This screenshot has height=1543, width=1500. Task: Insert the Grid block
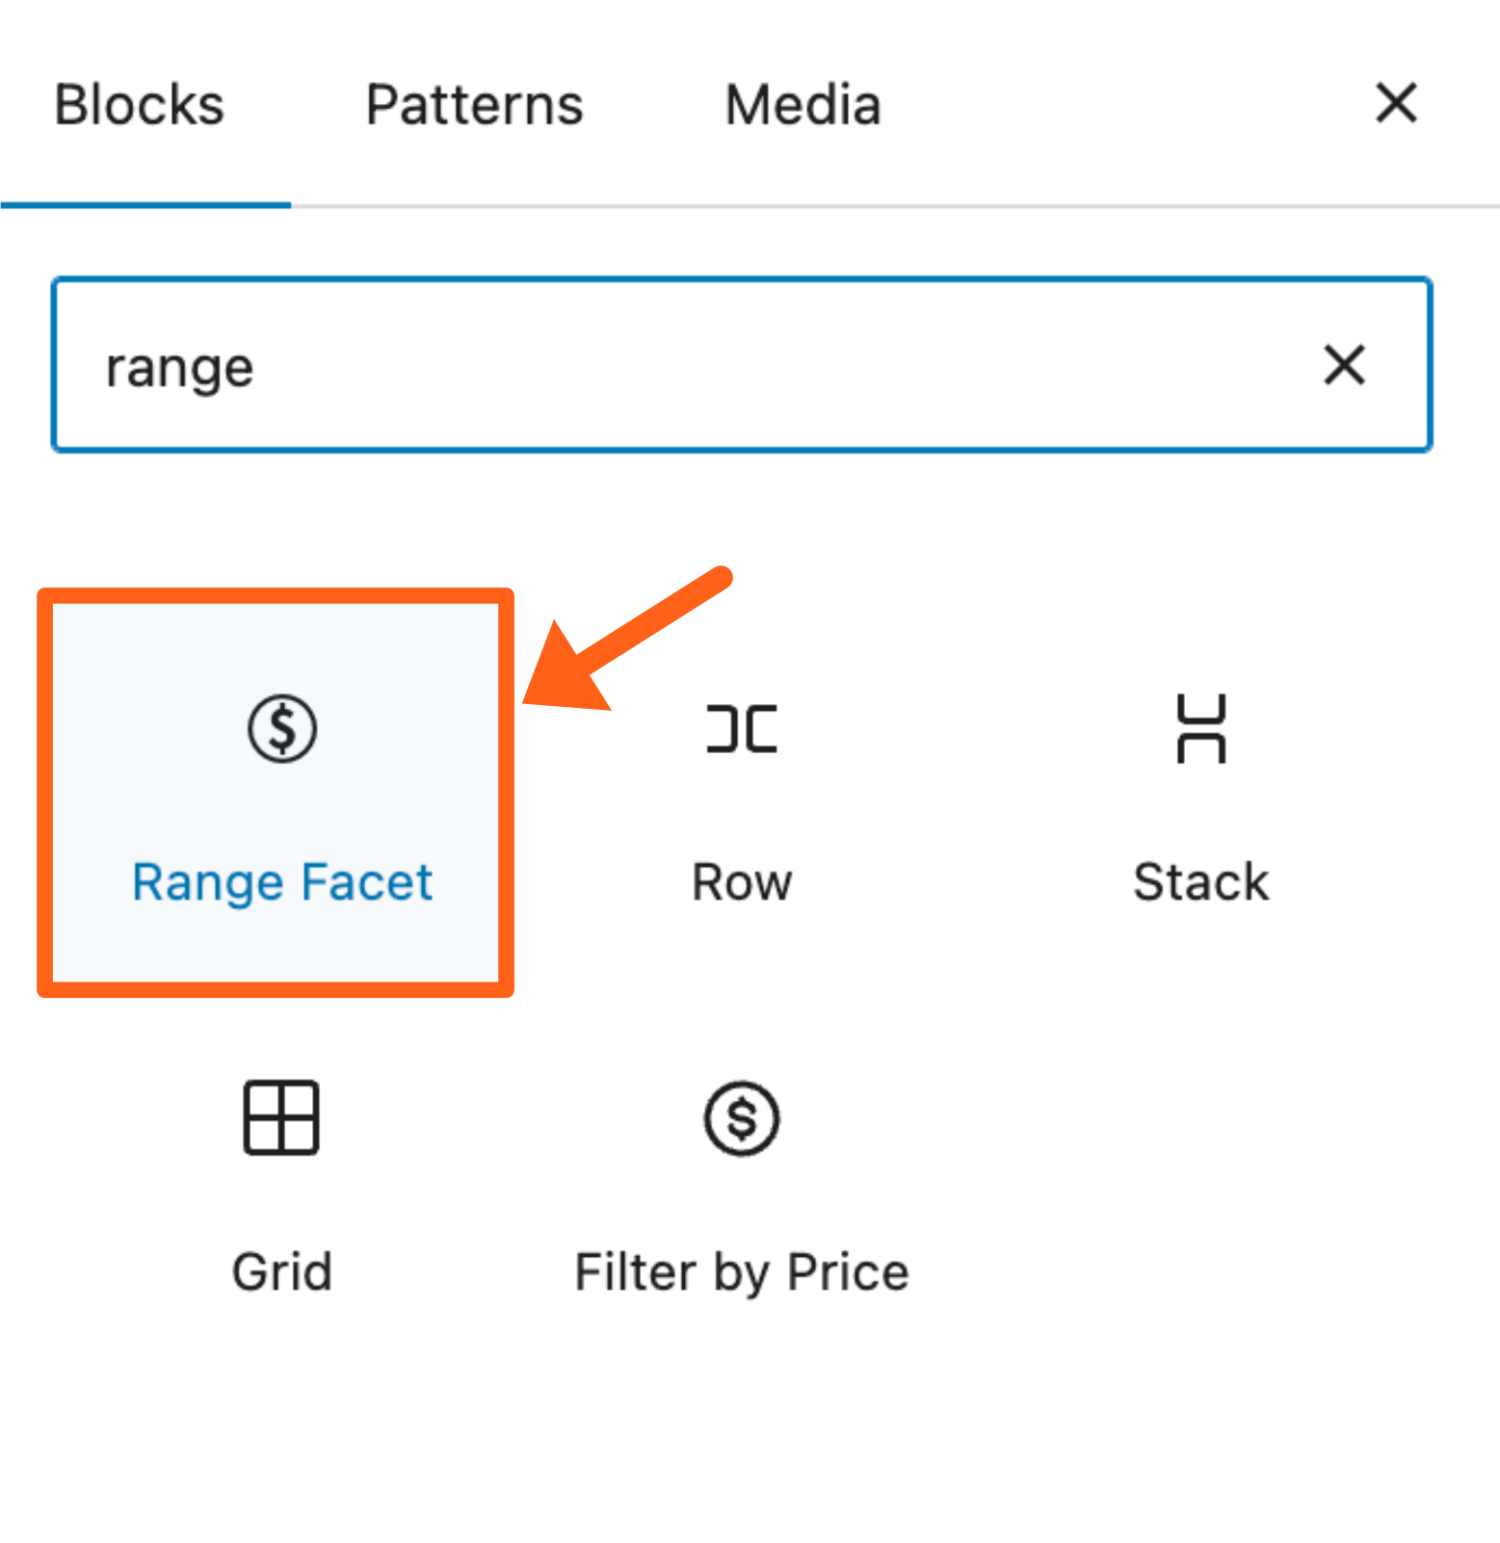coord(281,1180)
